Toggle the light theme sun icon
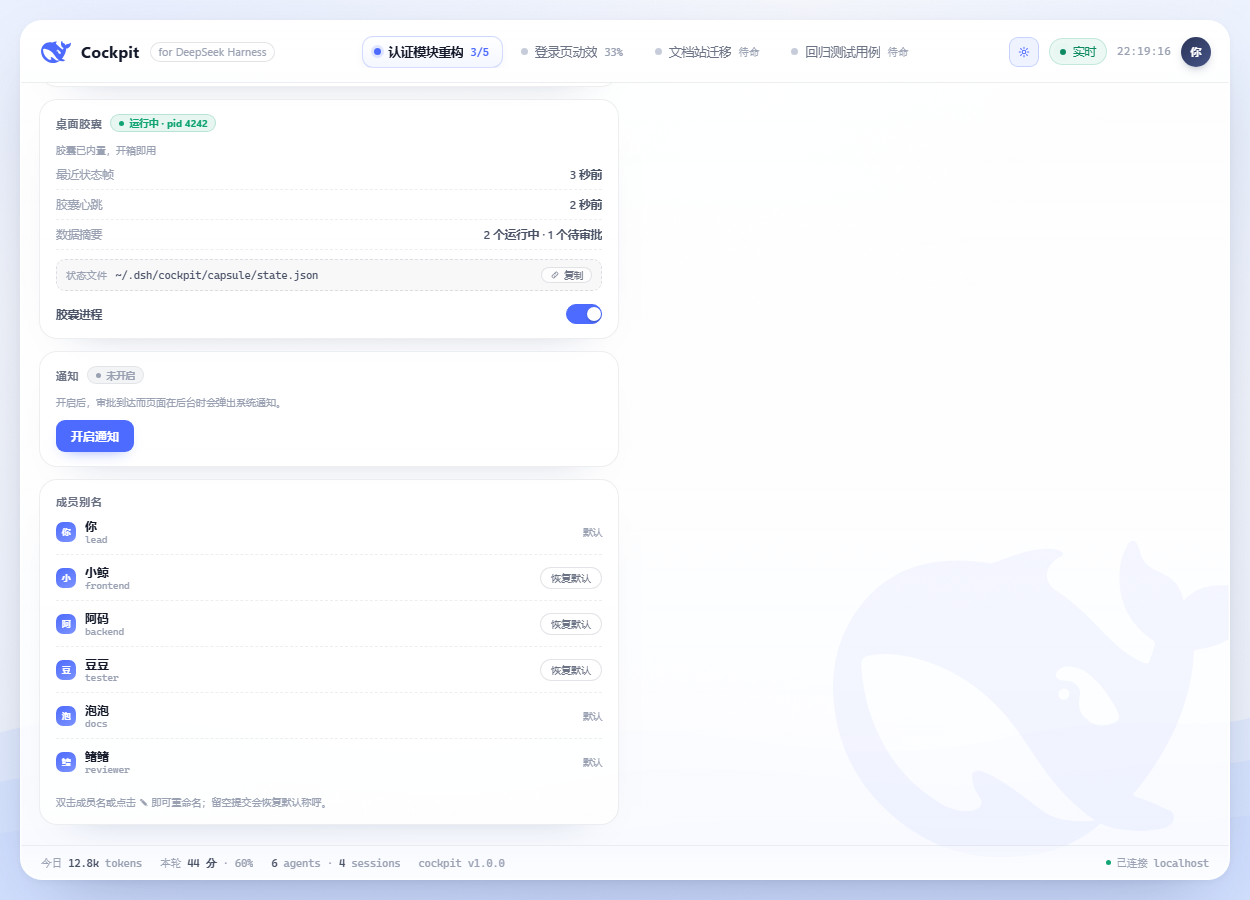 pos(1024,52)
